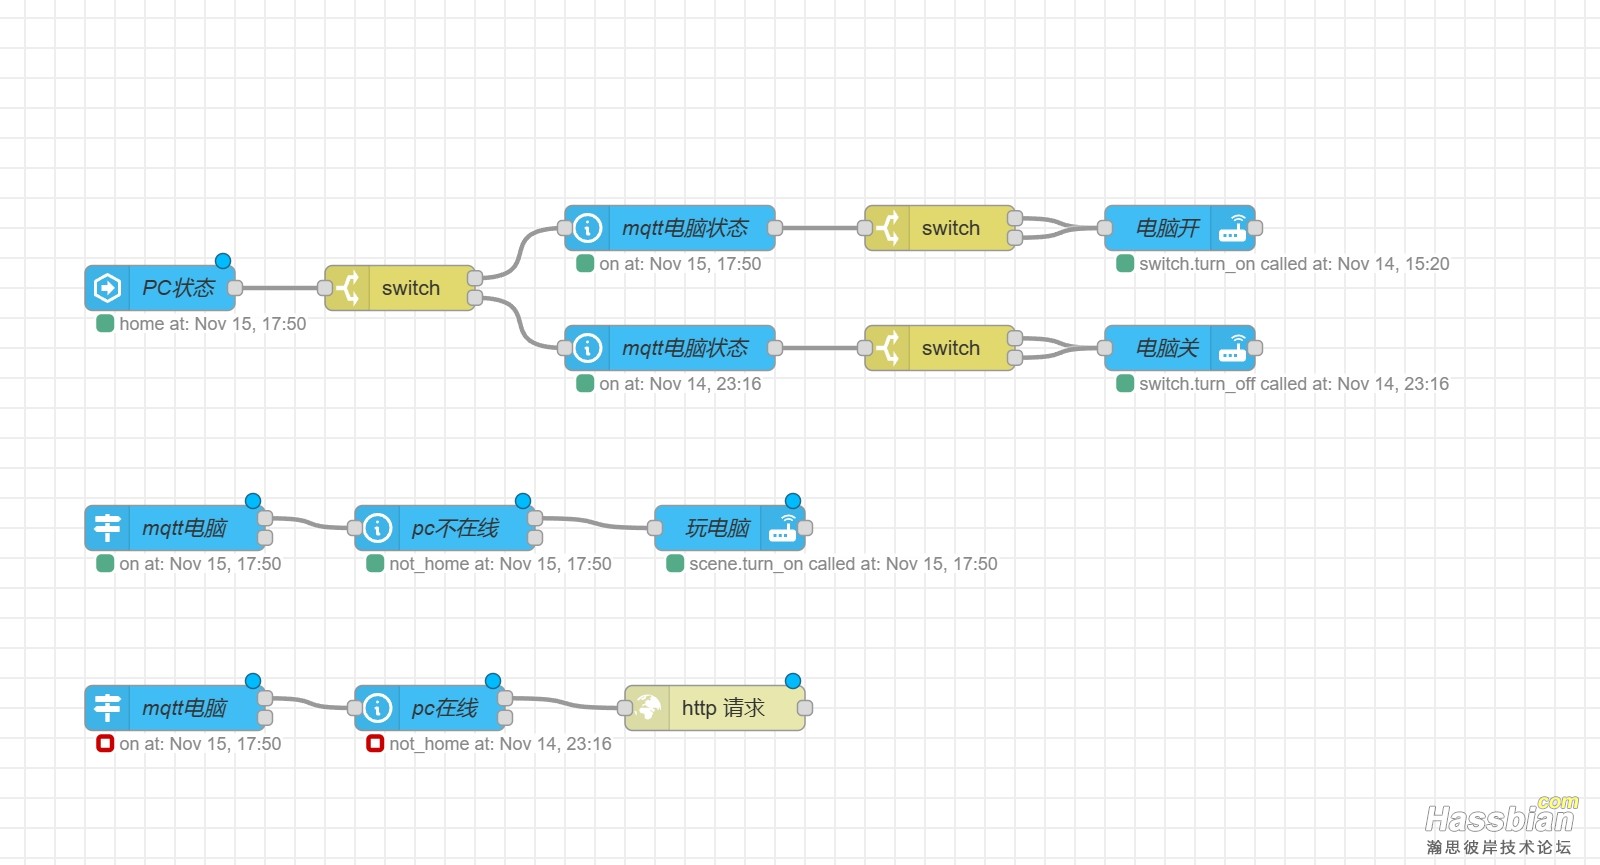Select the pc在线 node
Screen dimensions: 1600x865
[430, 708]
